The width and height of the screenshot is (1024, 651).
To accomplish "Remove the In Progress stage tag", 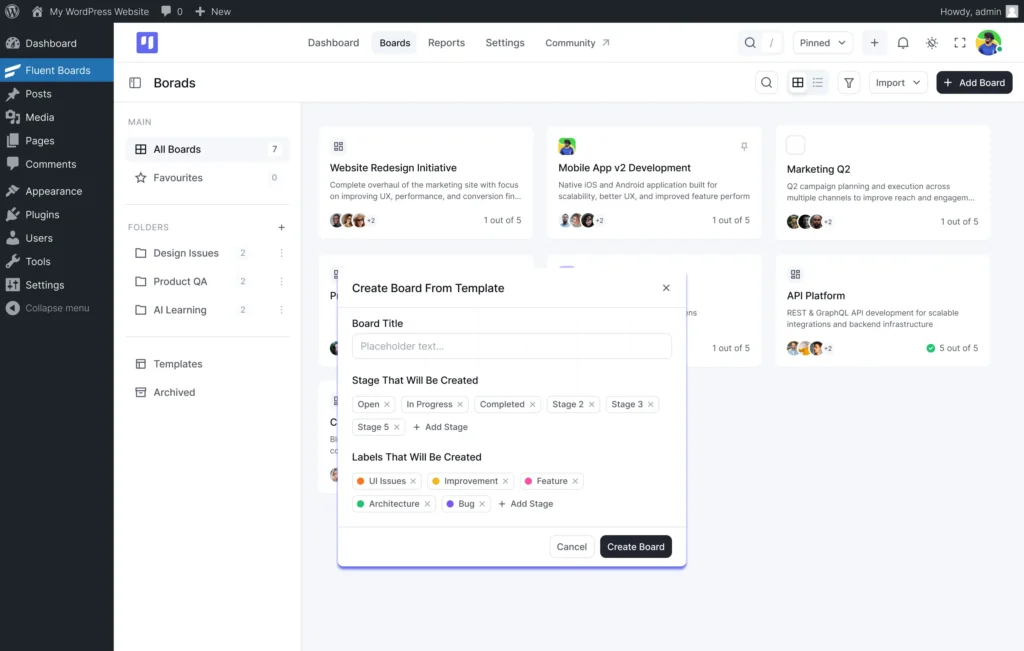I will pyautogui.click(x=460, y=404).
